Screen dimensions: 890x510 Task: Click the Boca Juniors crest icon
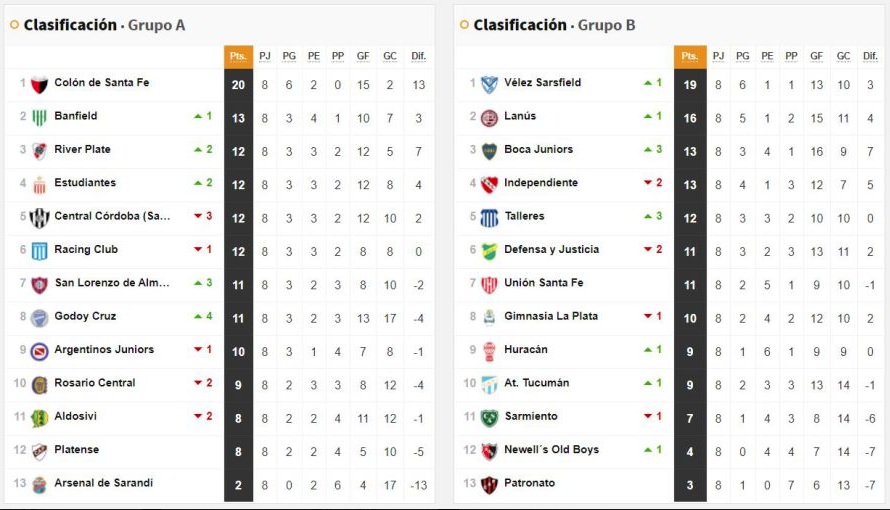tap(490, 151)
